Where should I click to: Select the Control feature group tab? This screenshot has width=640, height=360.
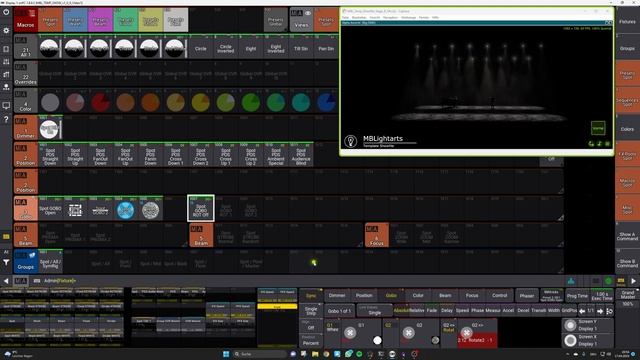(x=499, y=296)
